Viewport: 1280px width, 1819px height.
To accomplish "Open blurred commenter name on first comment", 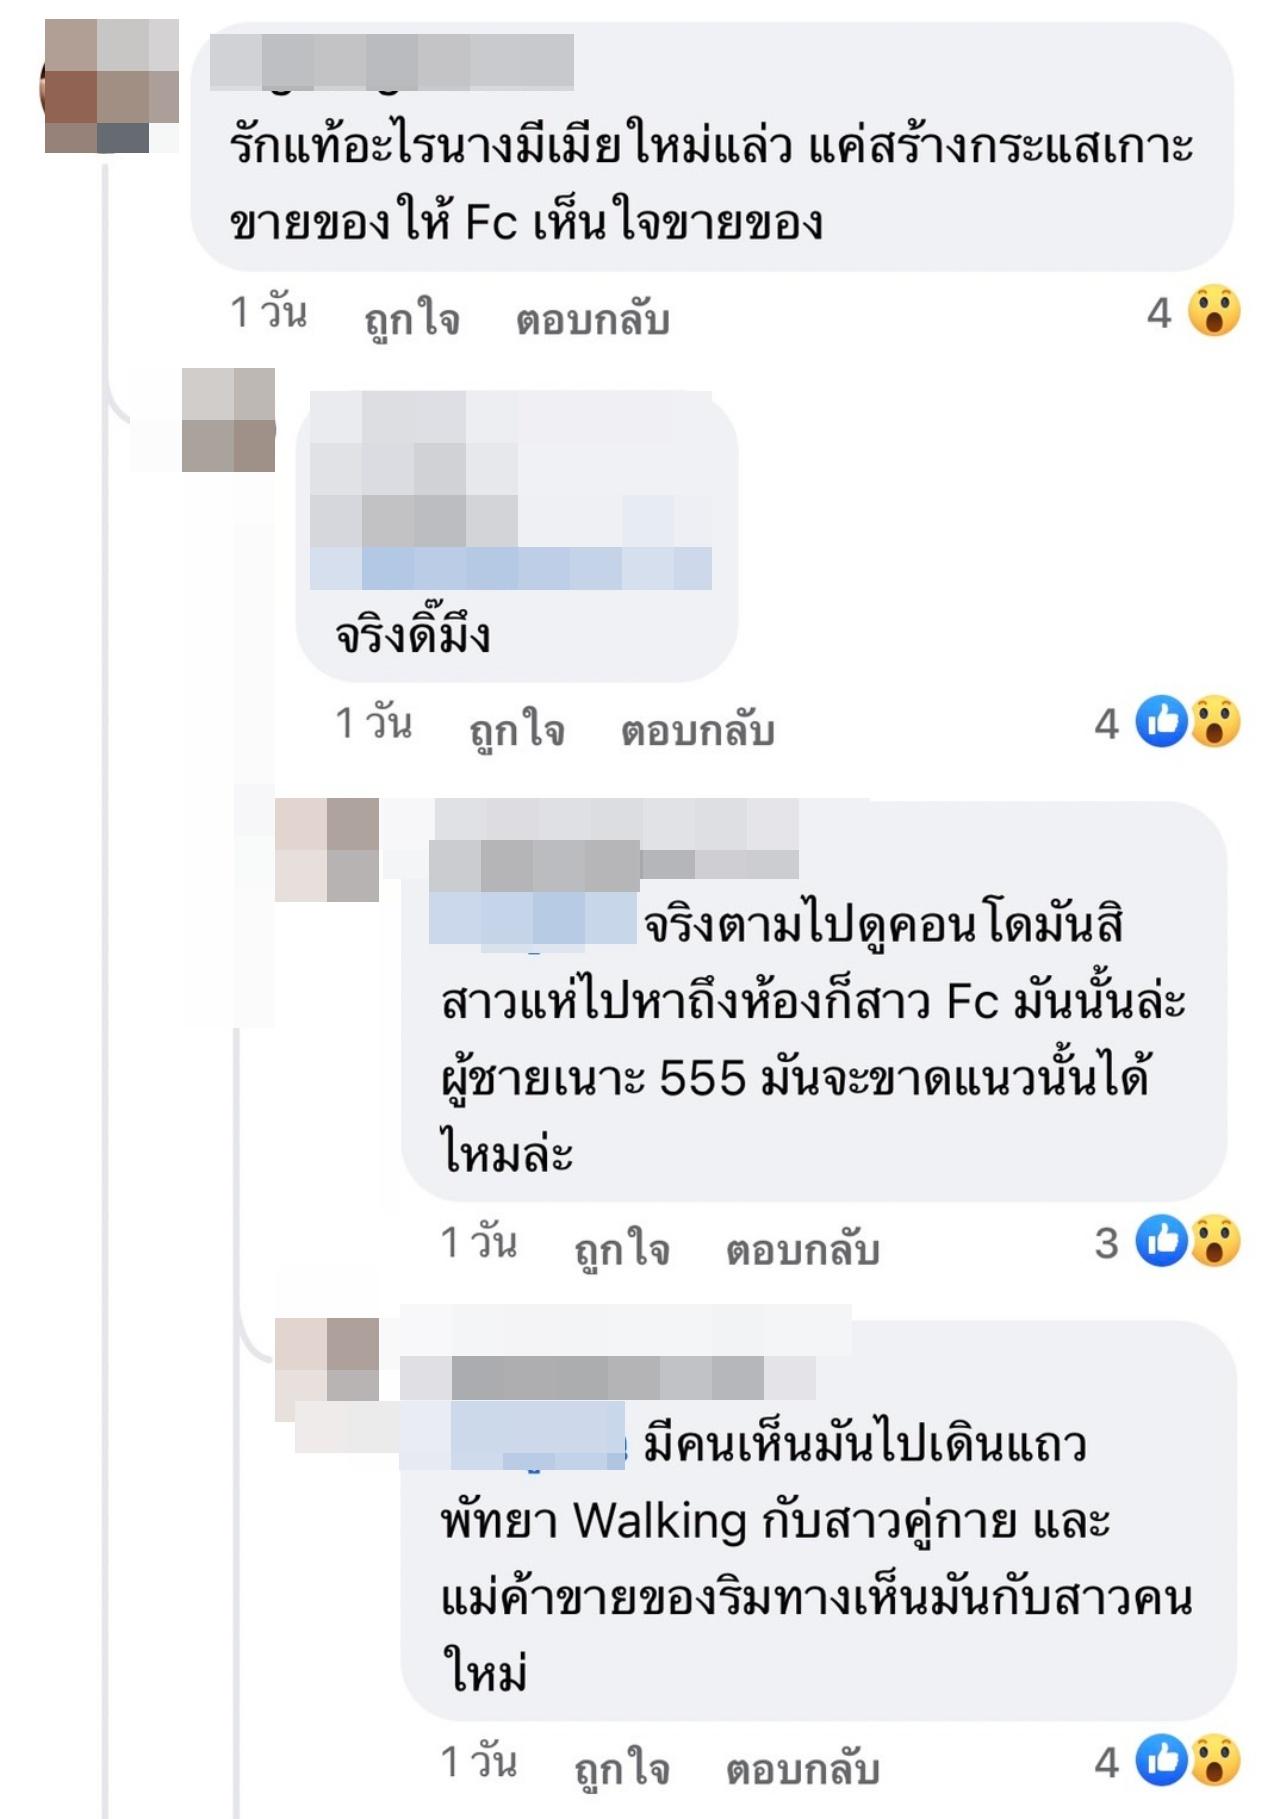I will click(392, 62).
